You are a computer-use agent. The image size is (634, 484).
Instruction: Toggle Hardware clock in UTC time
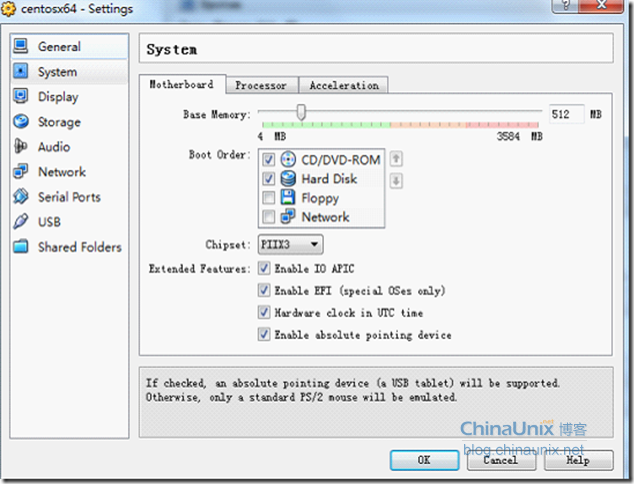(x=264, y=312)
